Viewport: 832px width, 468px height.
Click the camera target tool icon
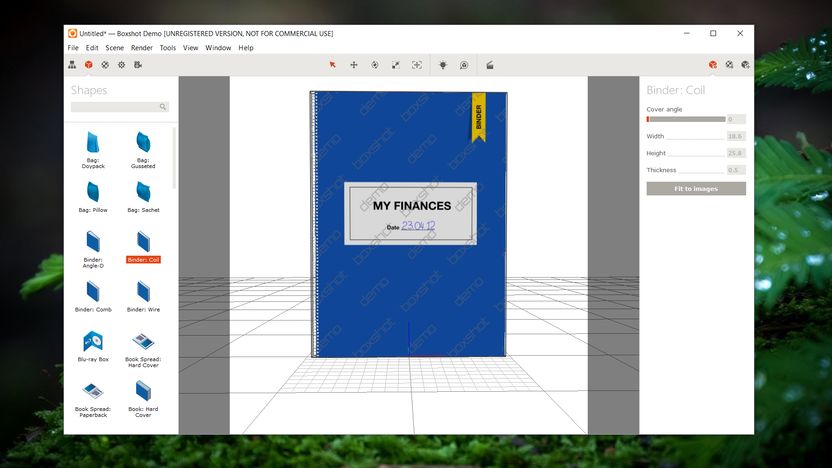tap(464, 65)
